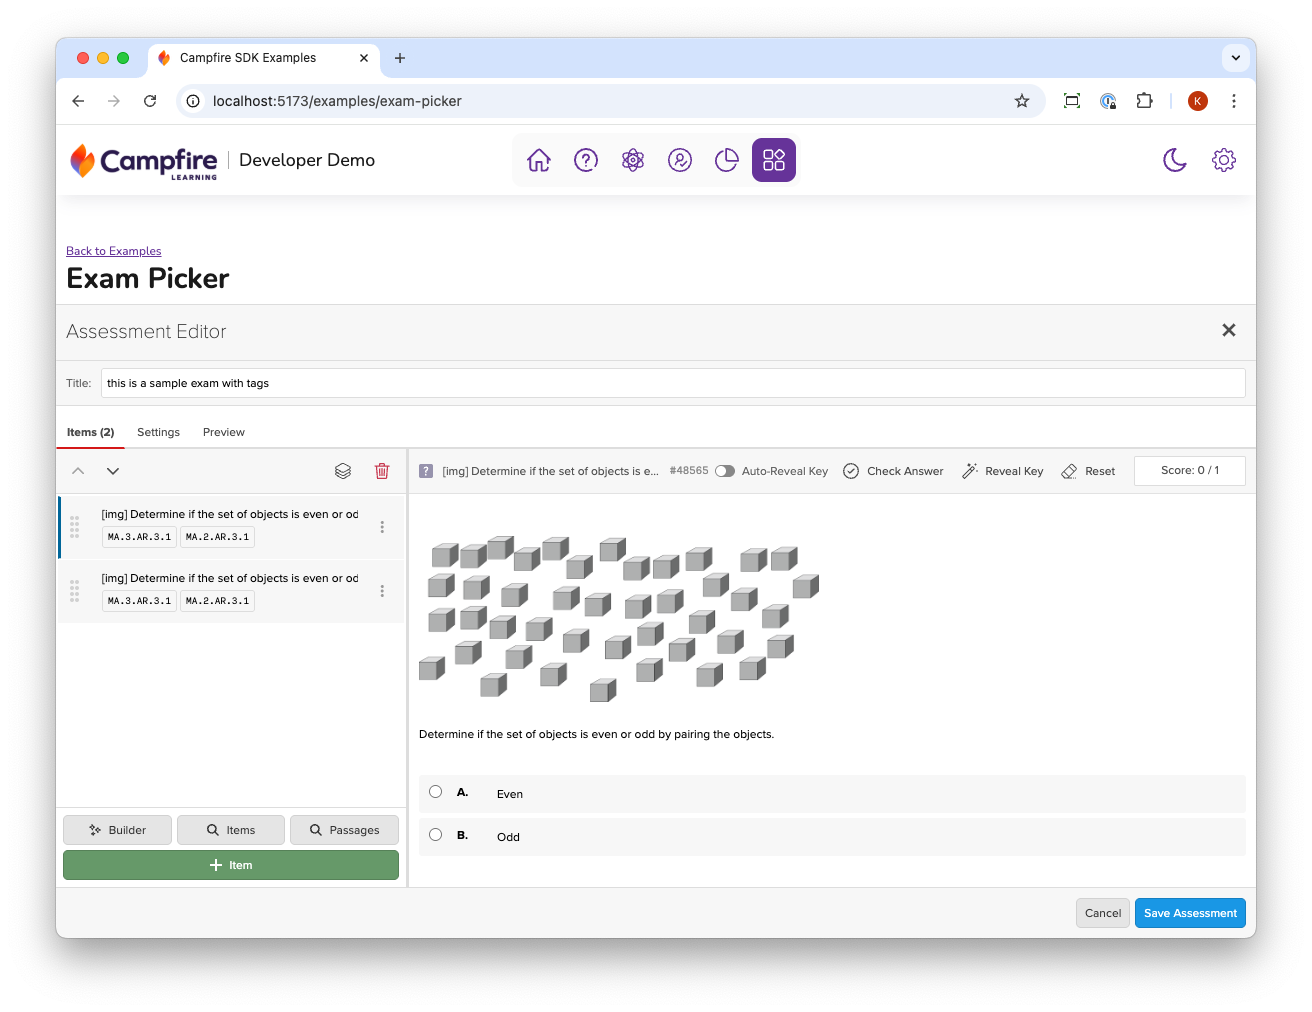Click Check Answer
Viewport: 1312px width, 1012px height.
coord(893,471)
